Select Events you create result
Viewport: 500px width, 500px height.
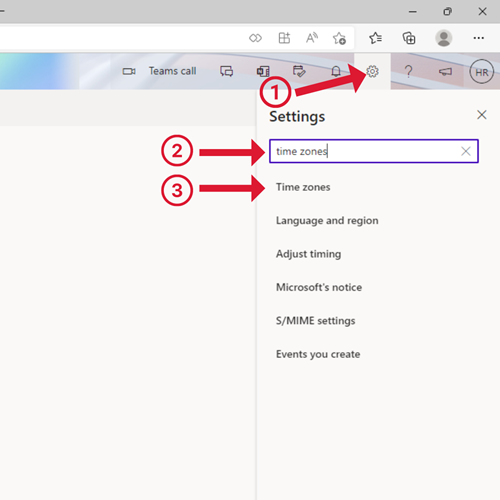(x=318, y=354)
